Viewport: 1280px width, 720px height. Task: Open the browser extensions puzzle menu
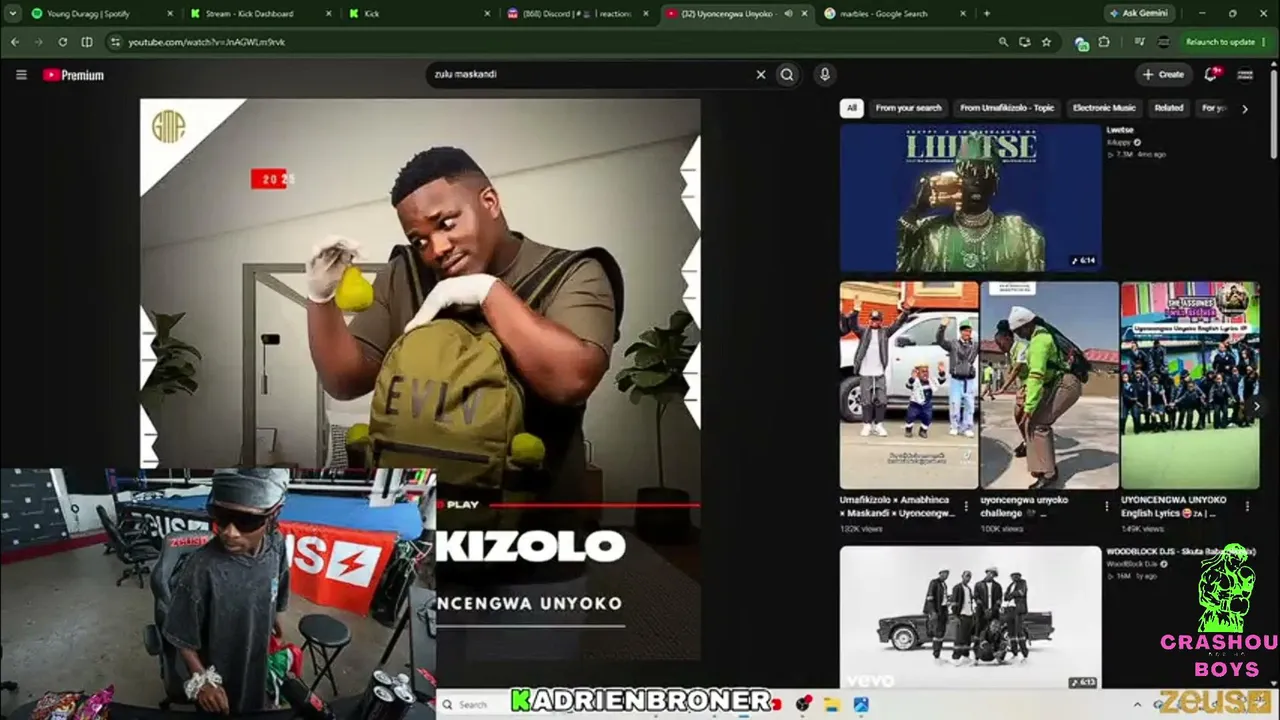tap(1104, 42)
